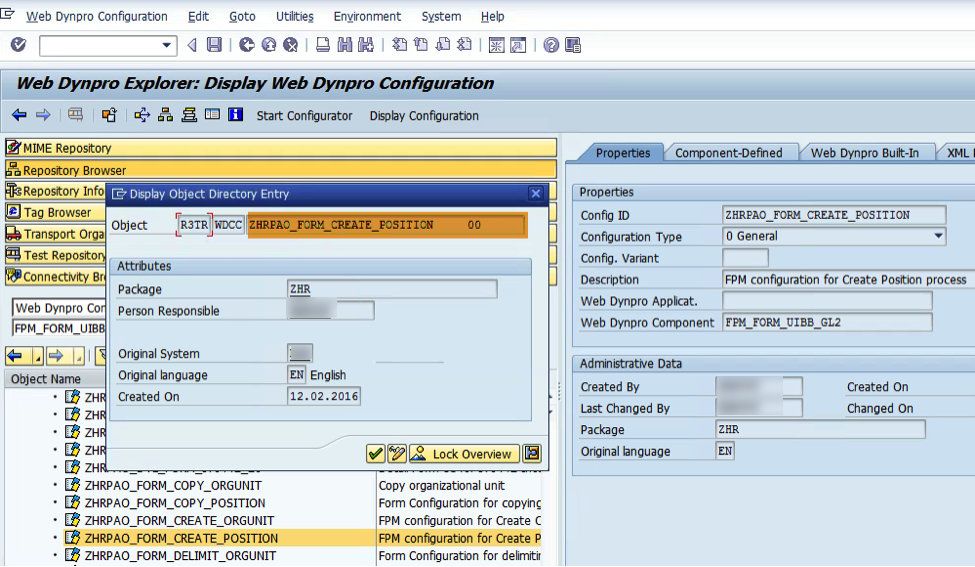Go to the next page with the toolbar icon
The image size is (975, 567).
click(443, 45)
